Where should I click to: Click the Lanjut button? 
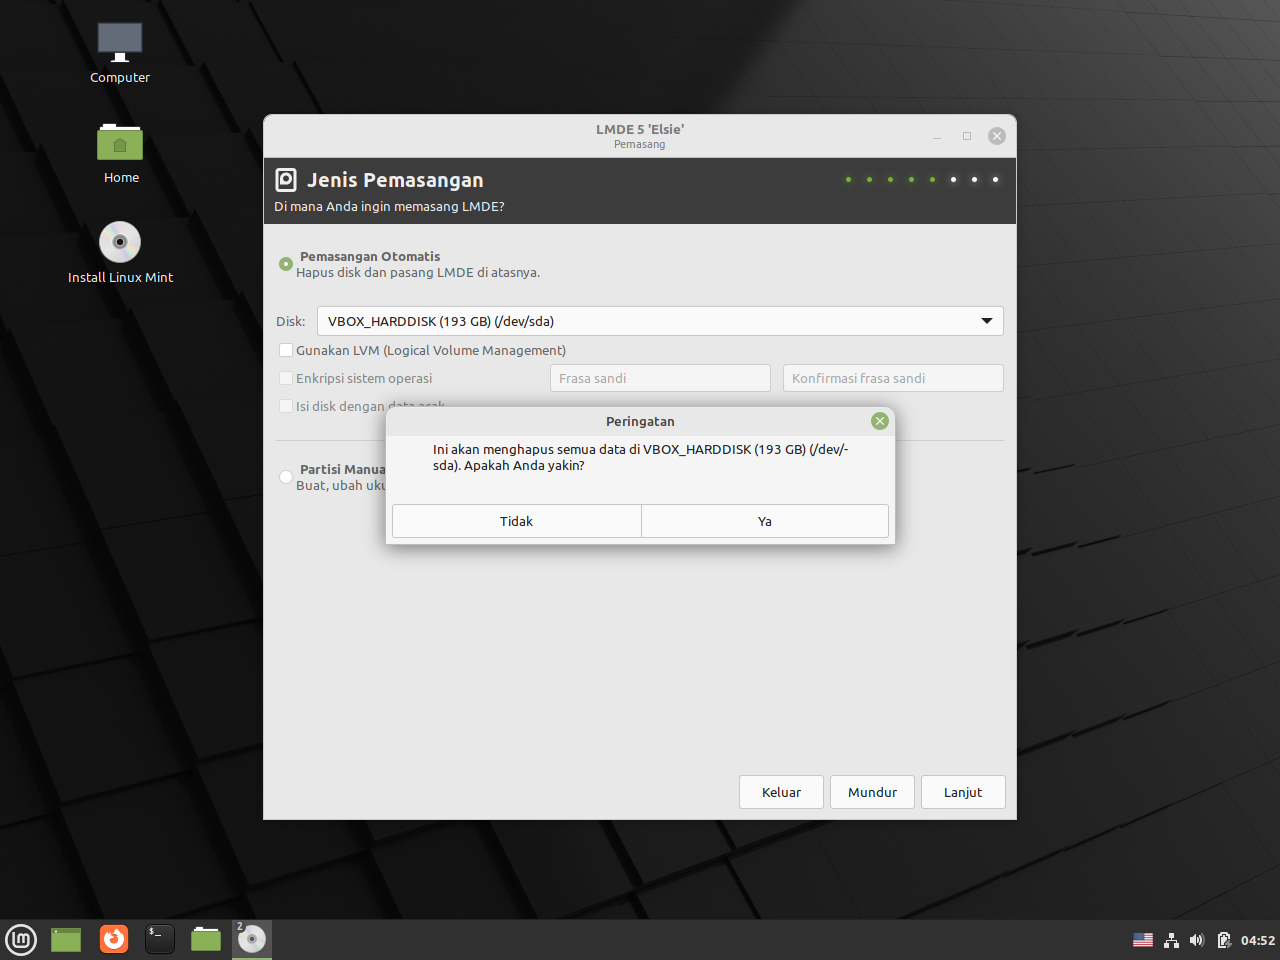click(963, 792)
